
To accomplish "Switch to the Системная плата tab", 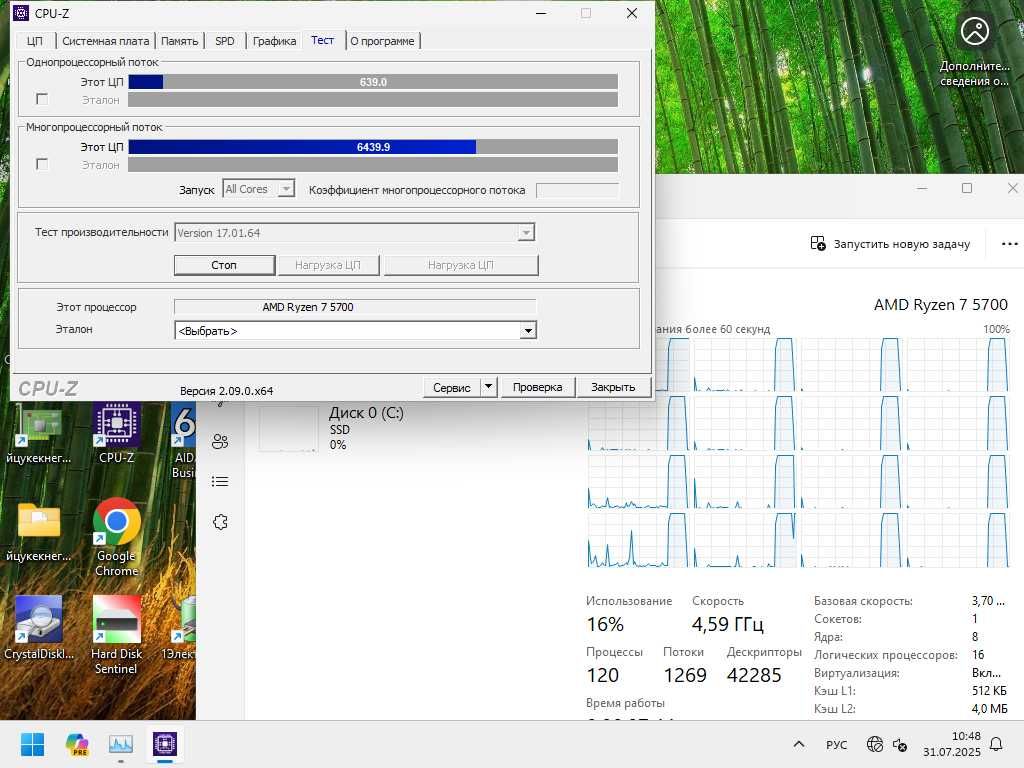I will tap(105, 41).
